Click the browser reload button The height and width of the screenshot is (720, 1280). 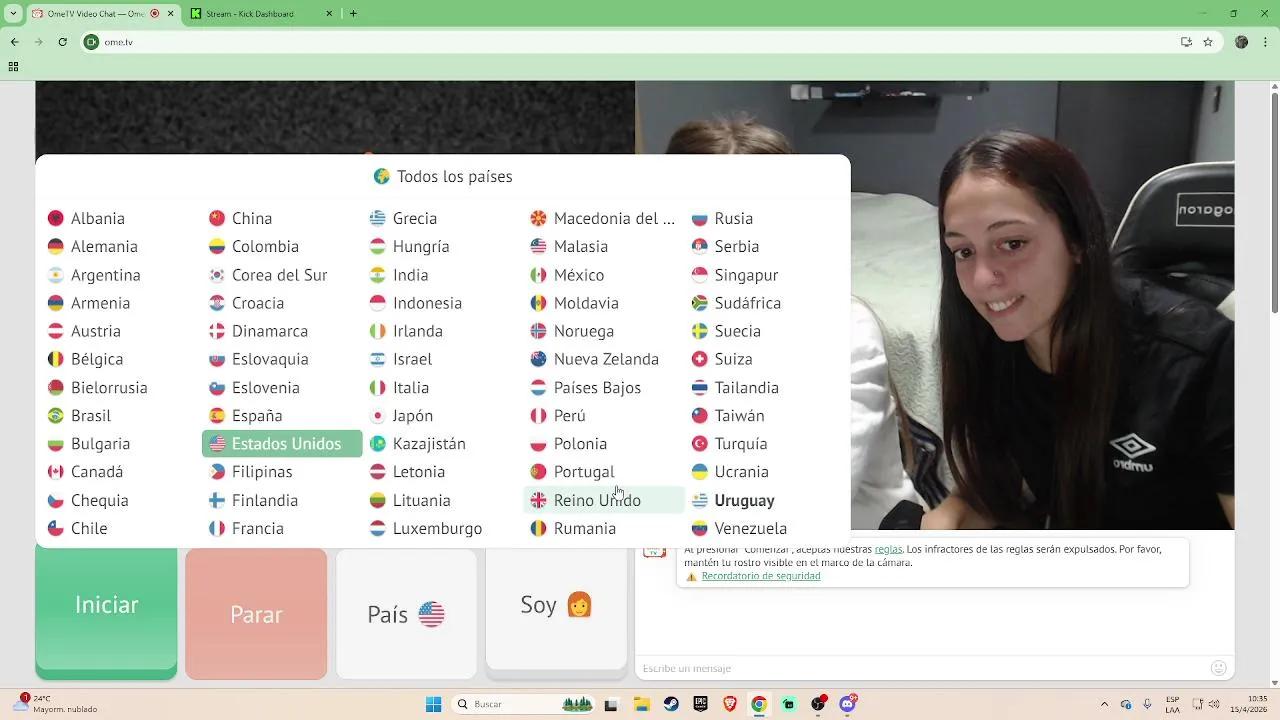[63, 42]
